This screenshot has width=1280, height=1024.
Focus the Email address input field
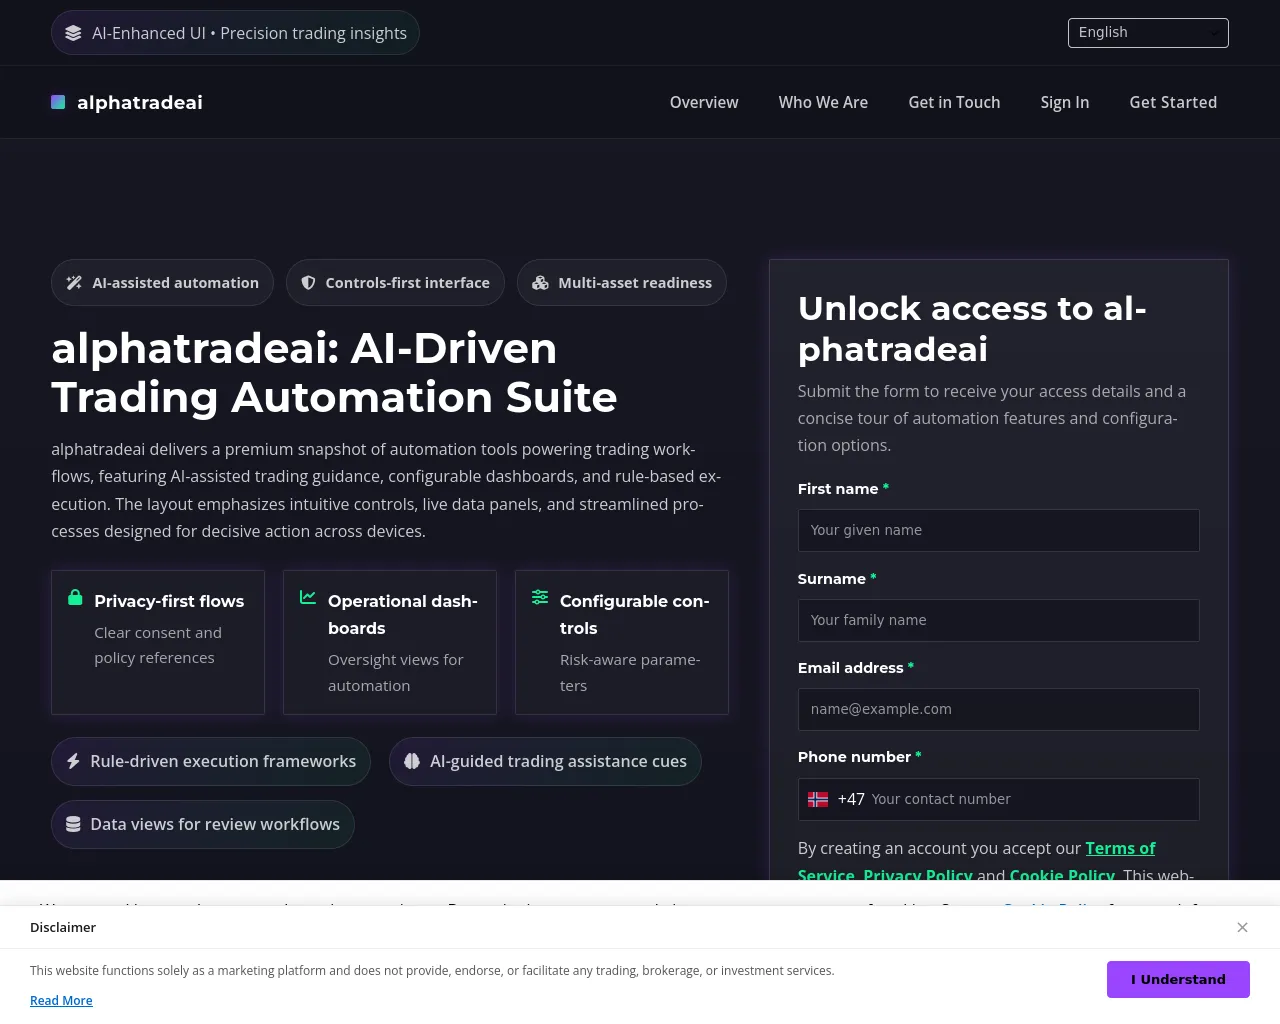coord(998,709)
